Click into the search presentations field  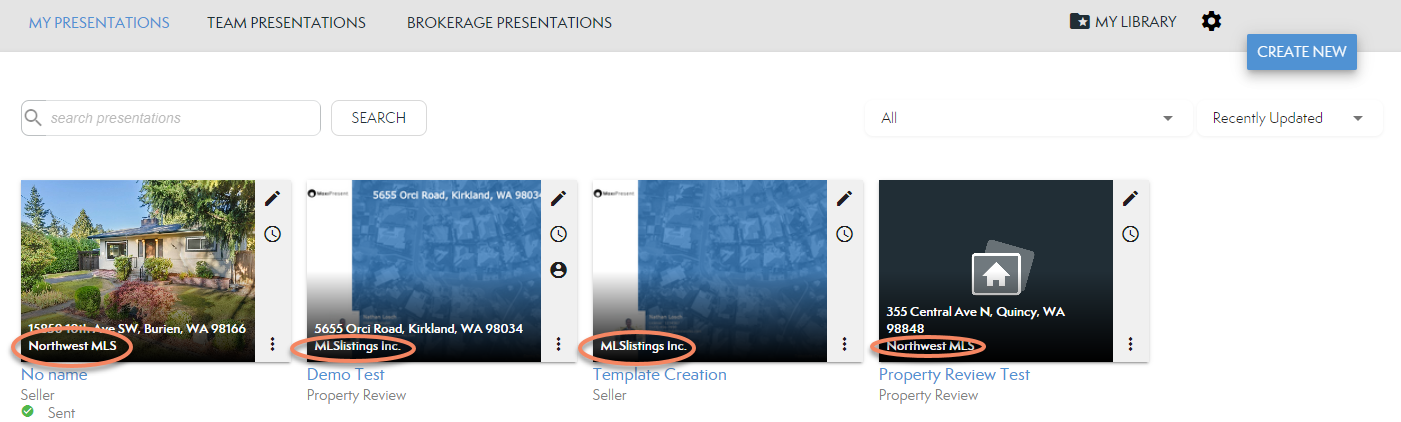point(180,118)
